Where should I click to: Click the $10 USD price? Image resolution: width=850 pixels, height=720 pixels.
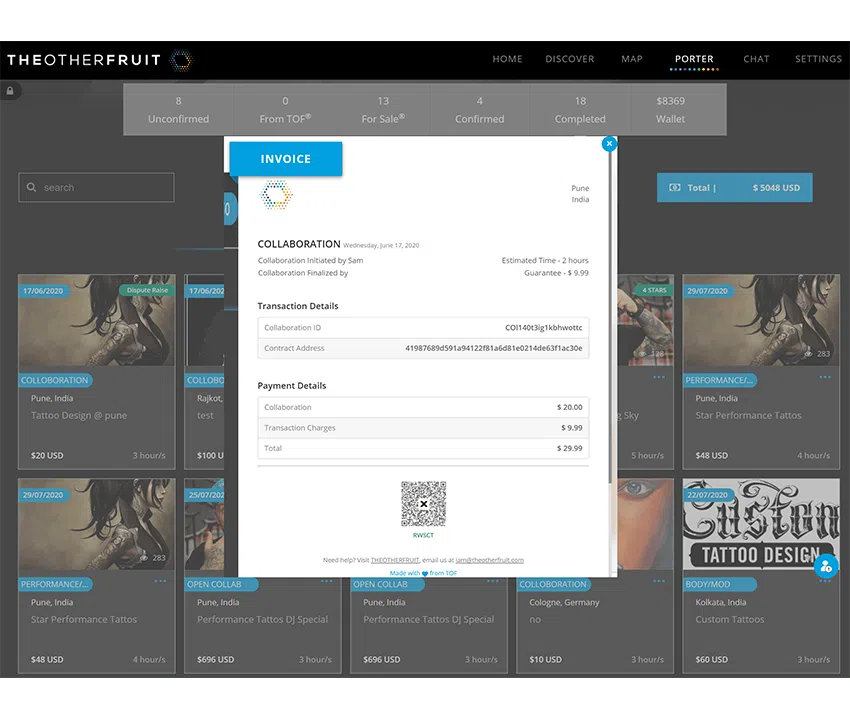pos(545,659)
